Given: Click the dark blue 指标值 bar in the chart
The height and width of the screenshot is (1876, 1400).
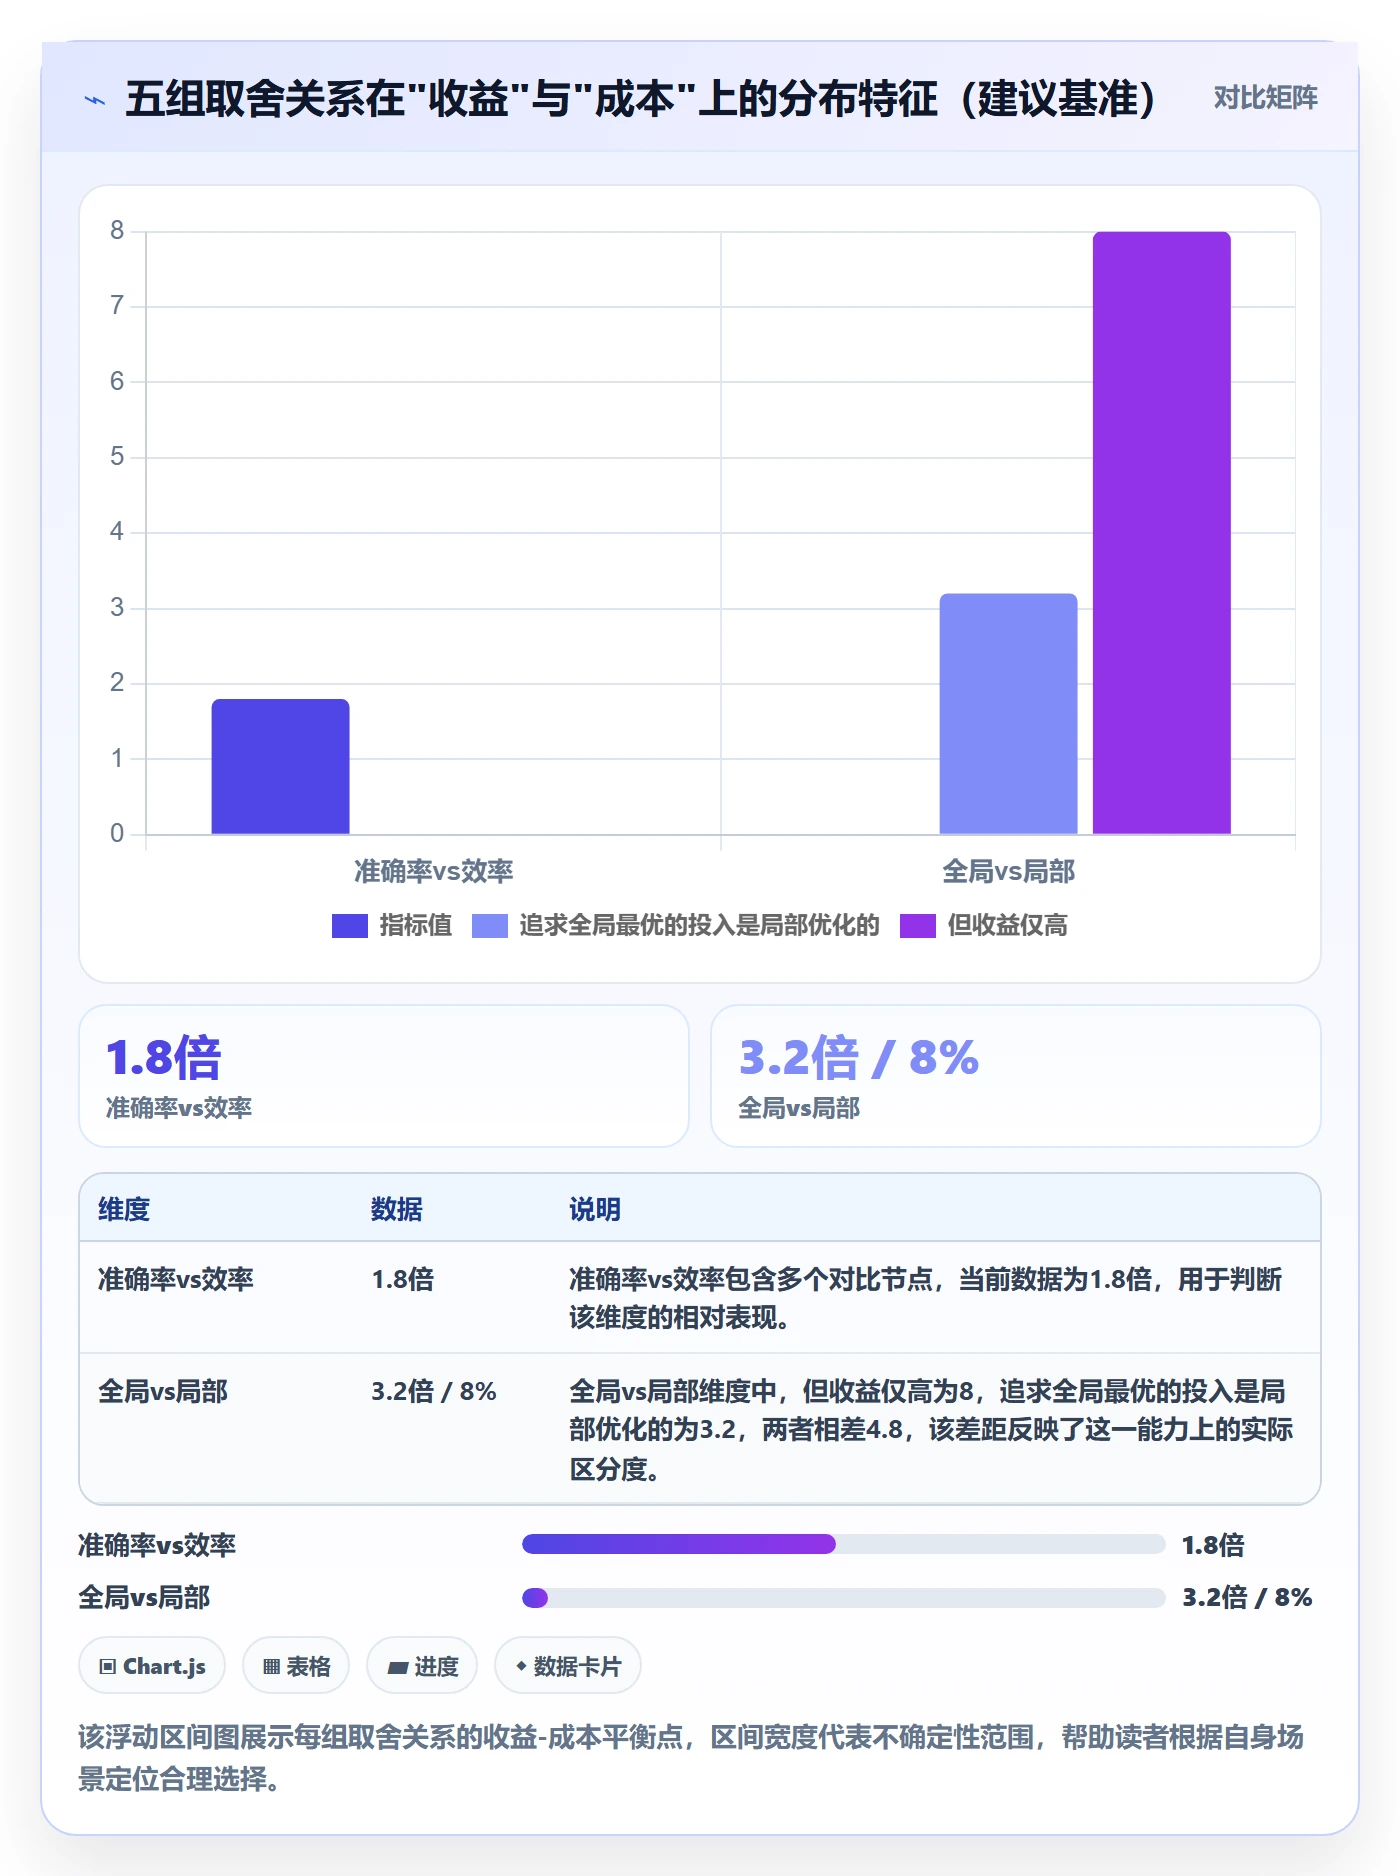Looking at the screenshot, I should pos(280,766).
